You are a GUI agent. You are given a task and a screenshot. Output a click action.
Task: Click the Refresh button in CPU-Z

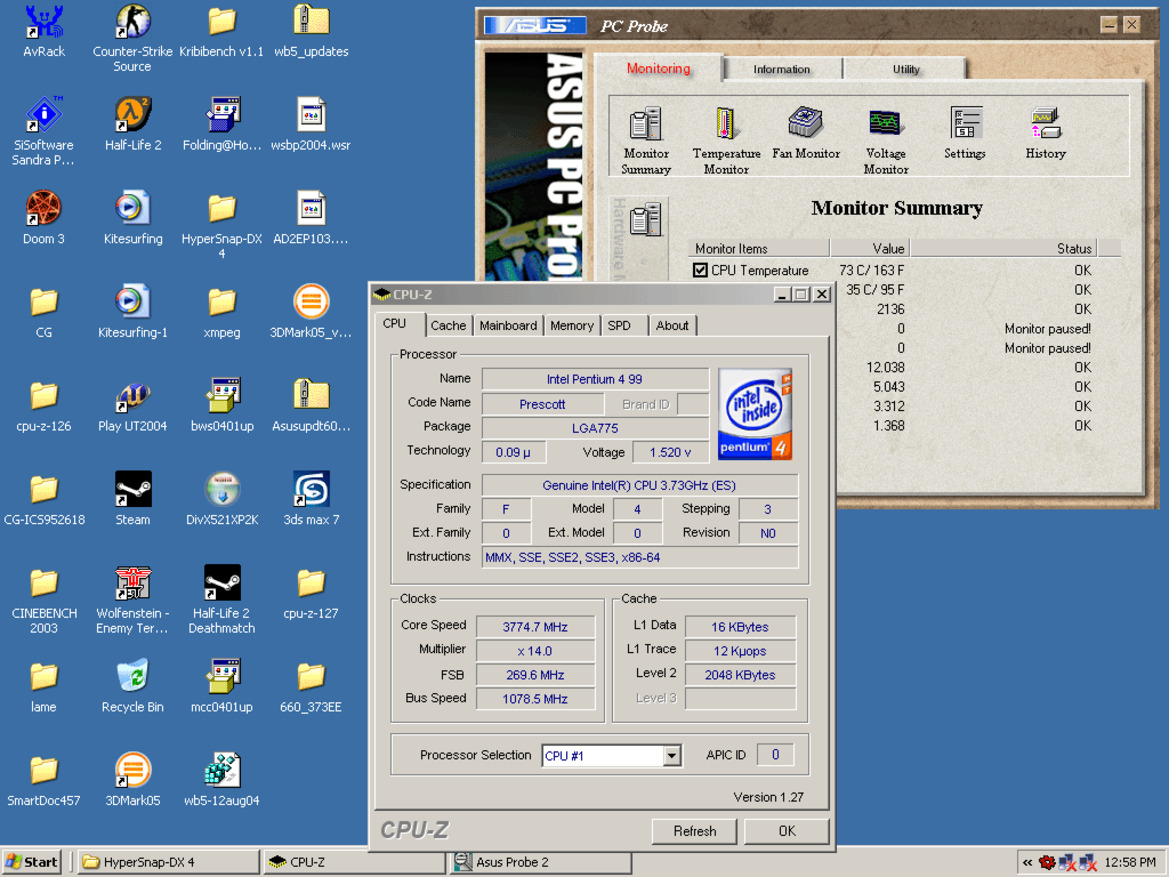[x=694, y=831]
